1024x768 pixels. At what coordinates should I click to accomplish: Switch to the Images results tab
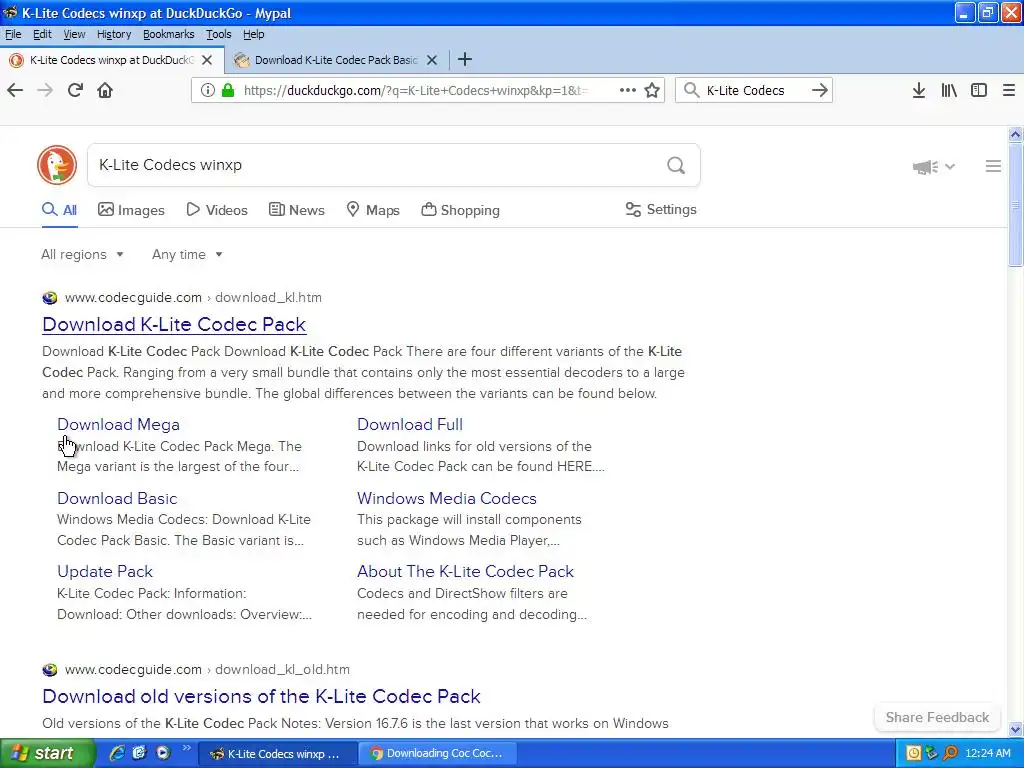[131, 210]
